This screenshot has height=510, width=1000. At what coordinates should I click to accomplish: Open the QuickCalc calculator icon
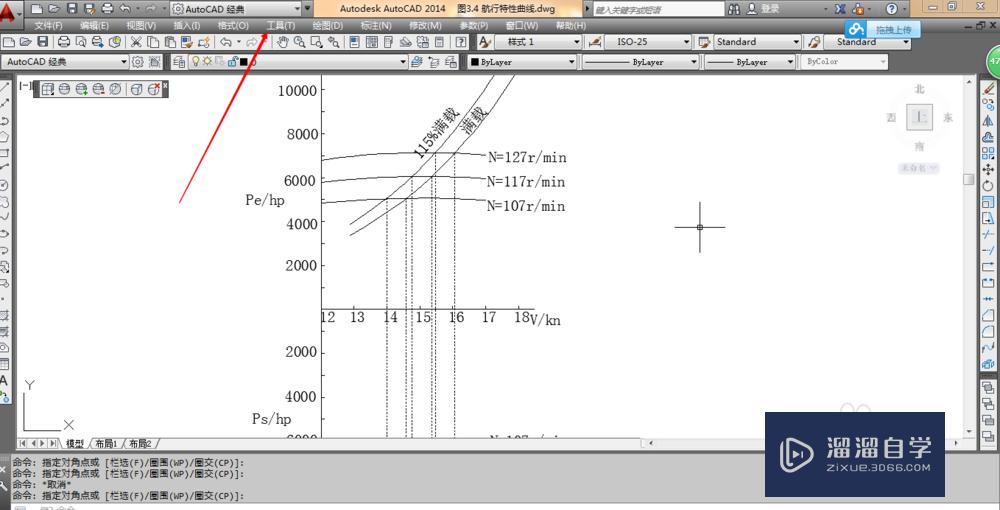439,42
